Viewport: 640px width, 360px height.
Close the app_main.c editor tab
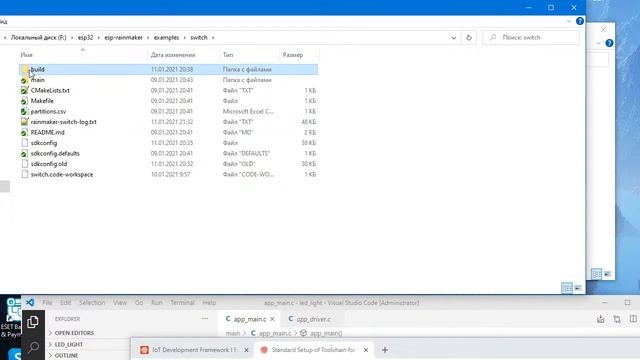click(272, 319)
